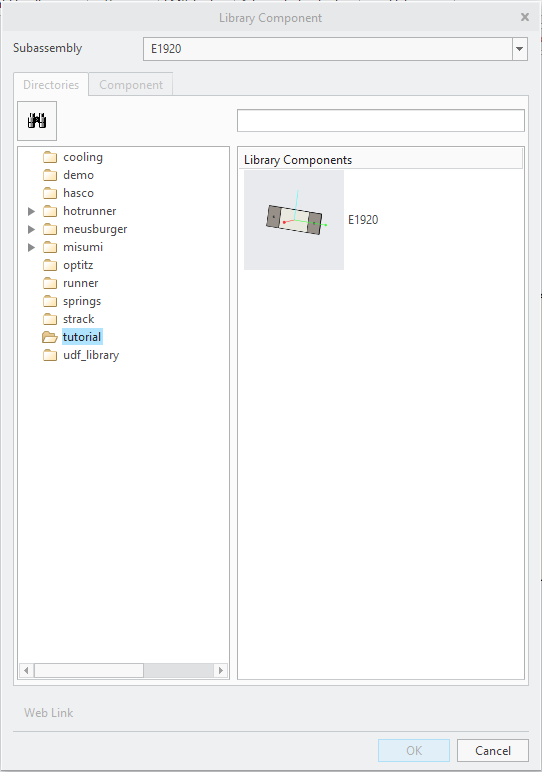This screenshot has width=542, height=772.
Task: Select the udf_library folder icon
Action: click(x=50, y=355)
